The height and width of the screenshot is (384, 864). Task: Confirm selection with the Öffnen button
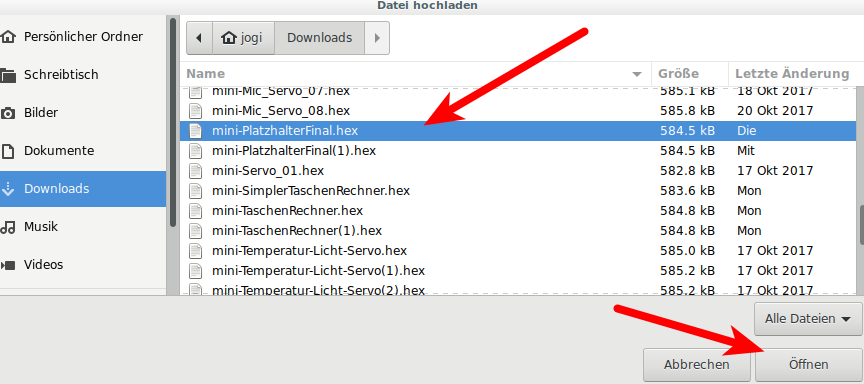(x=808, y=365)
